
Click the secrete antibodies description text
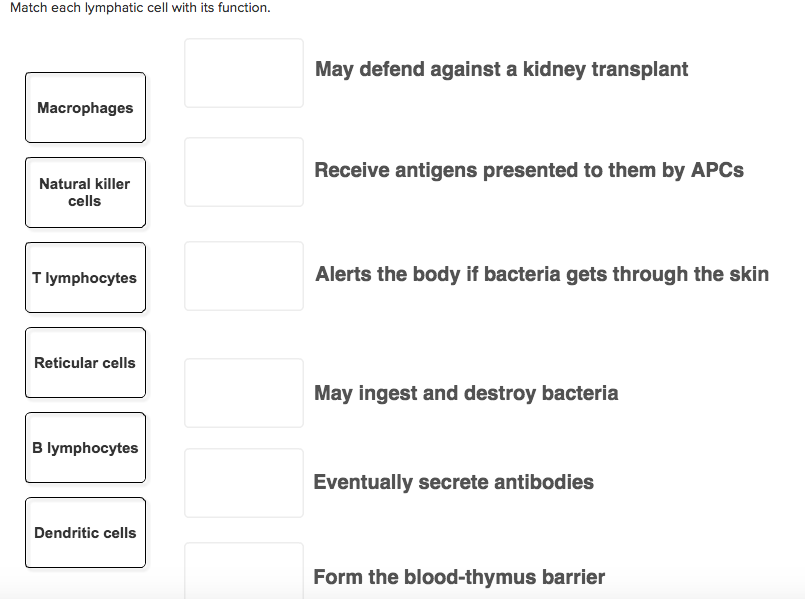pyautogui.click(x=454, y=481)
